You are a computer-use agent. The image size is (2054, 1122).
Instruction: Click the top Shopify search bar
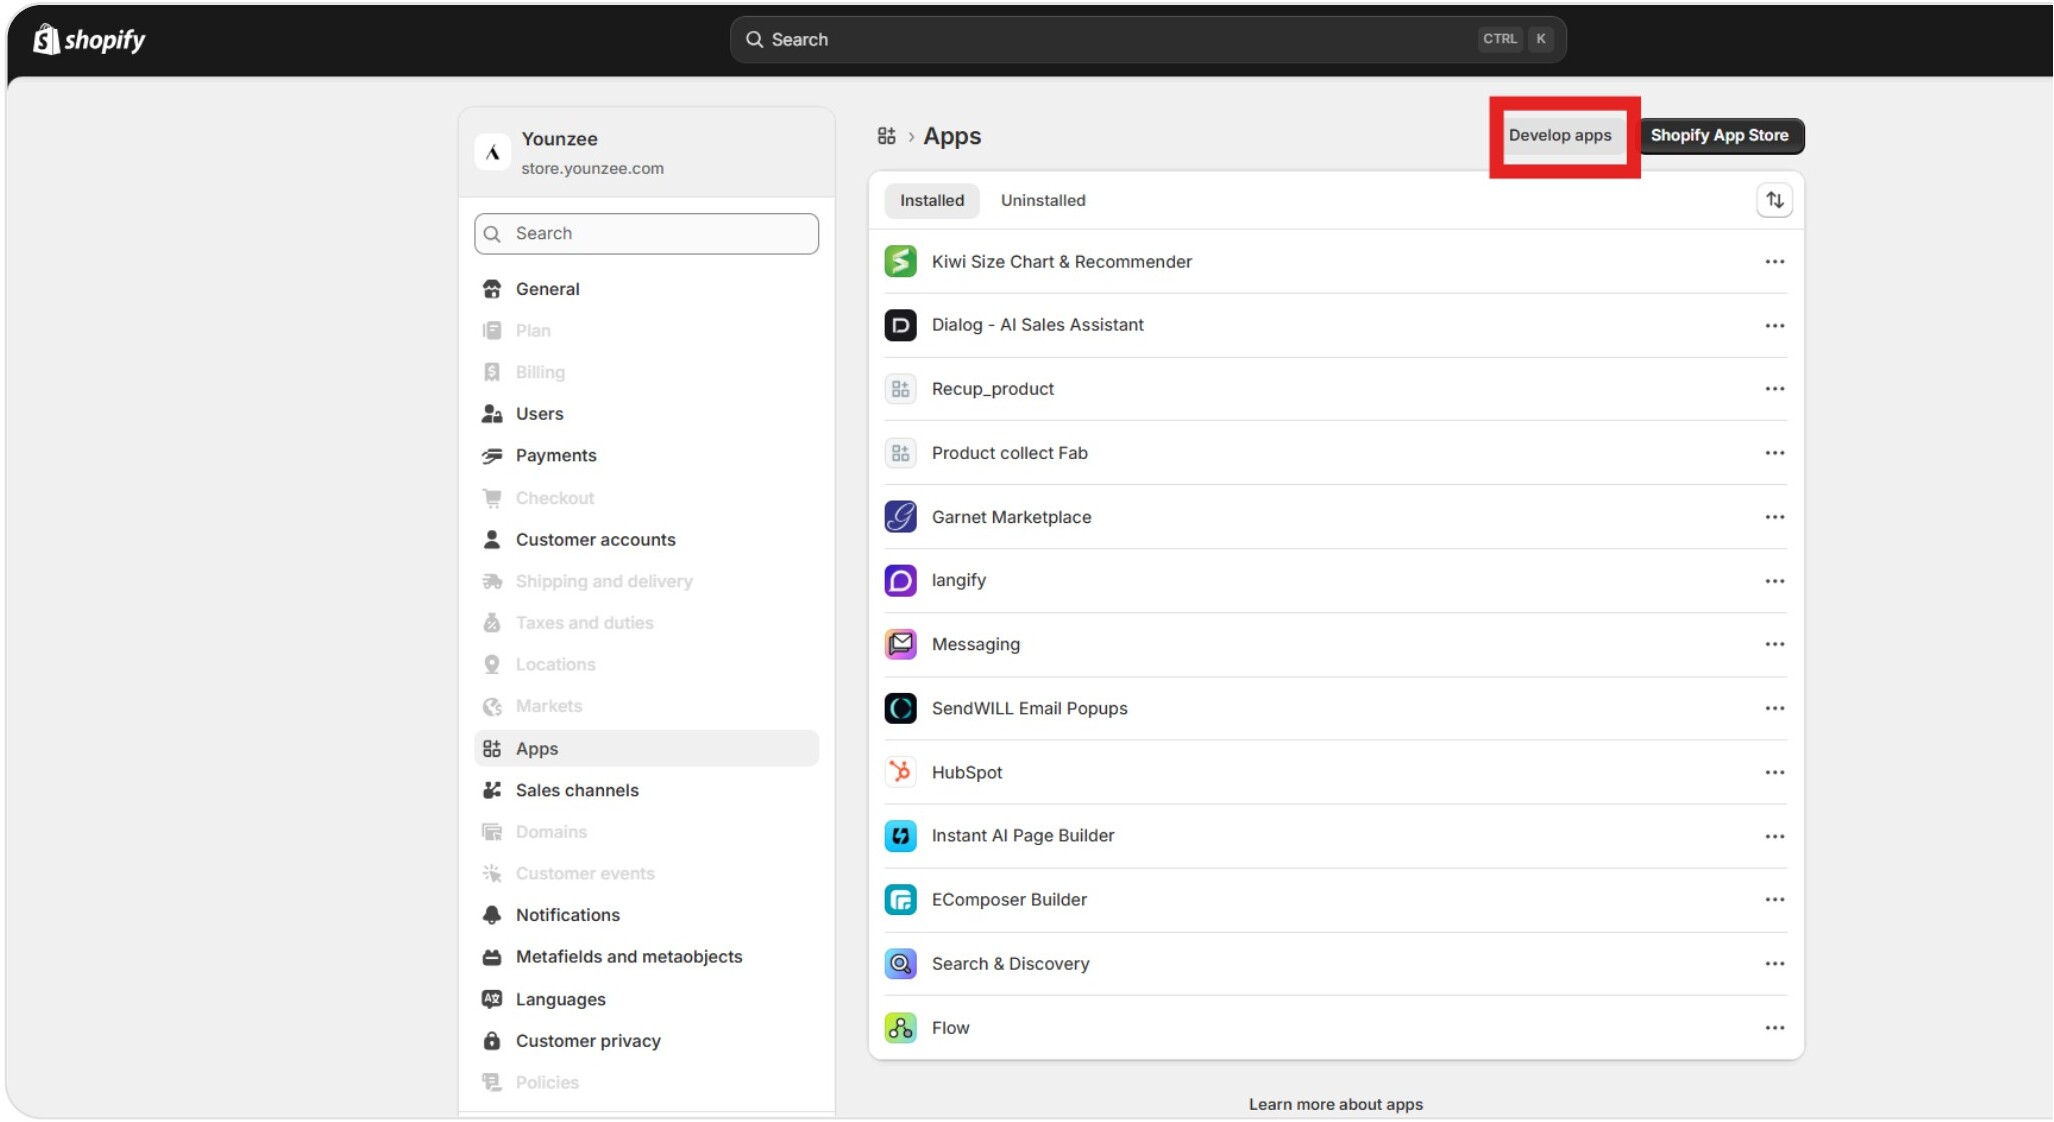point(1147,39)
